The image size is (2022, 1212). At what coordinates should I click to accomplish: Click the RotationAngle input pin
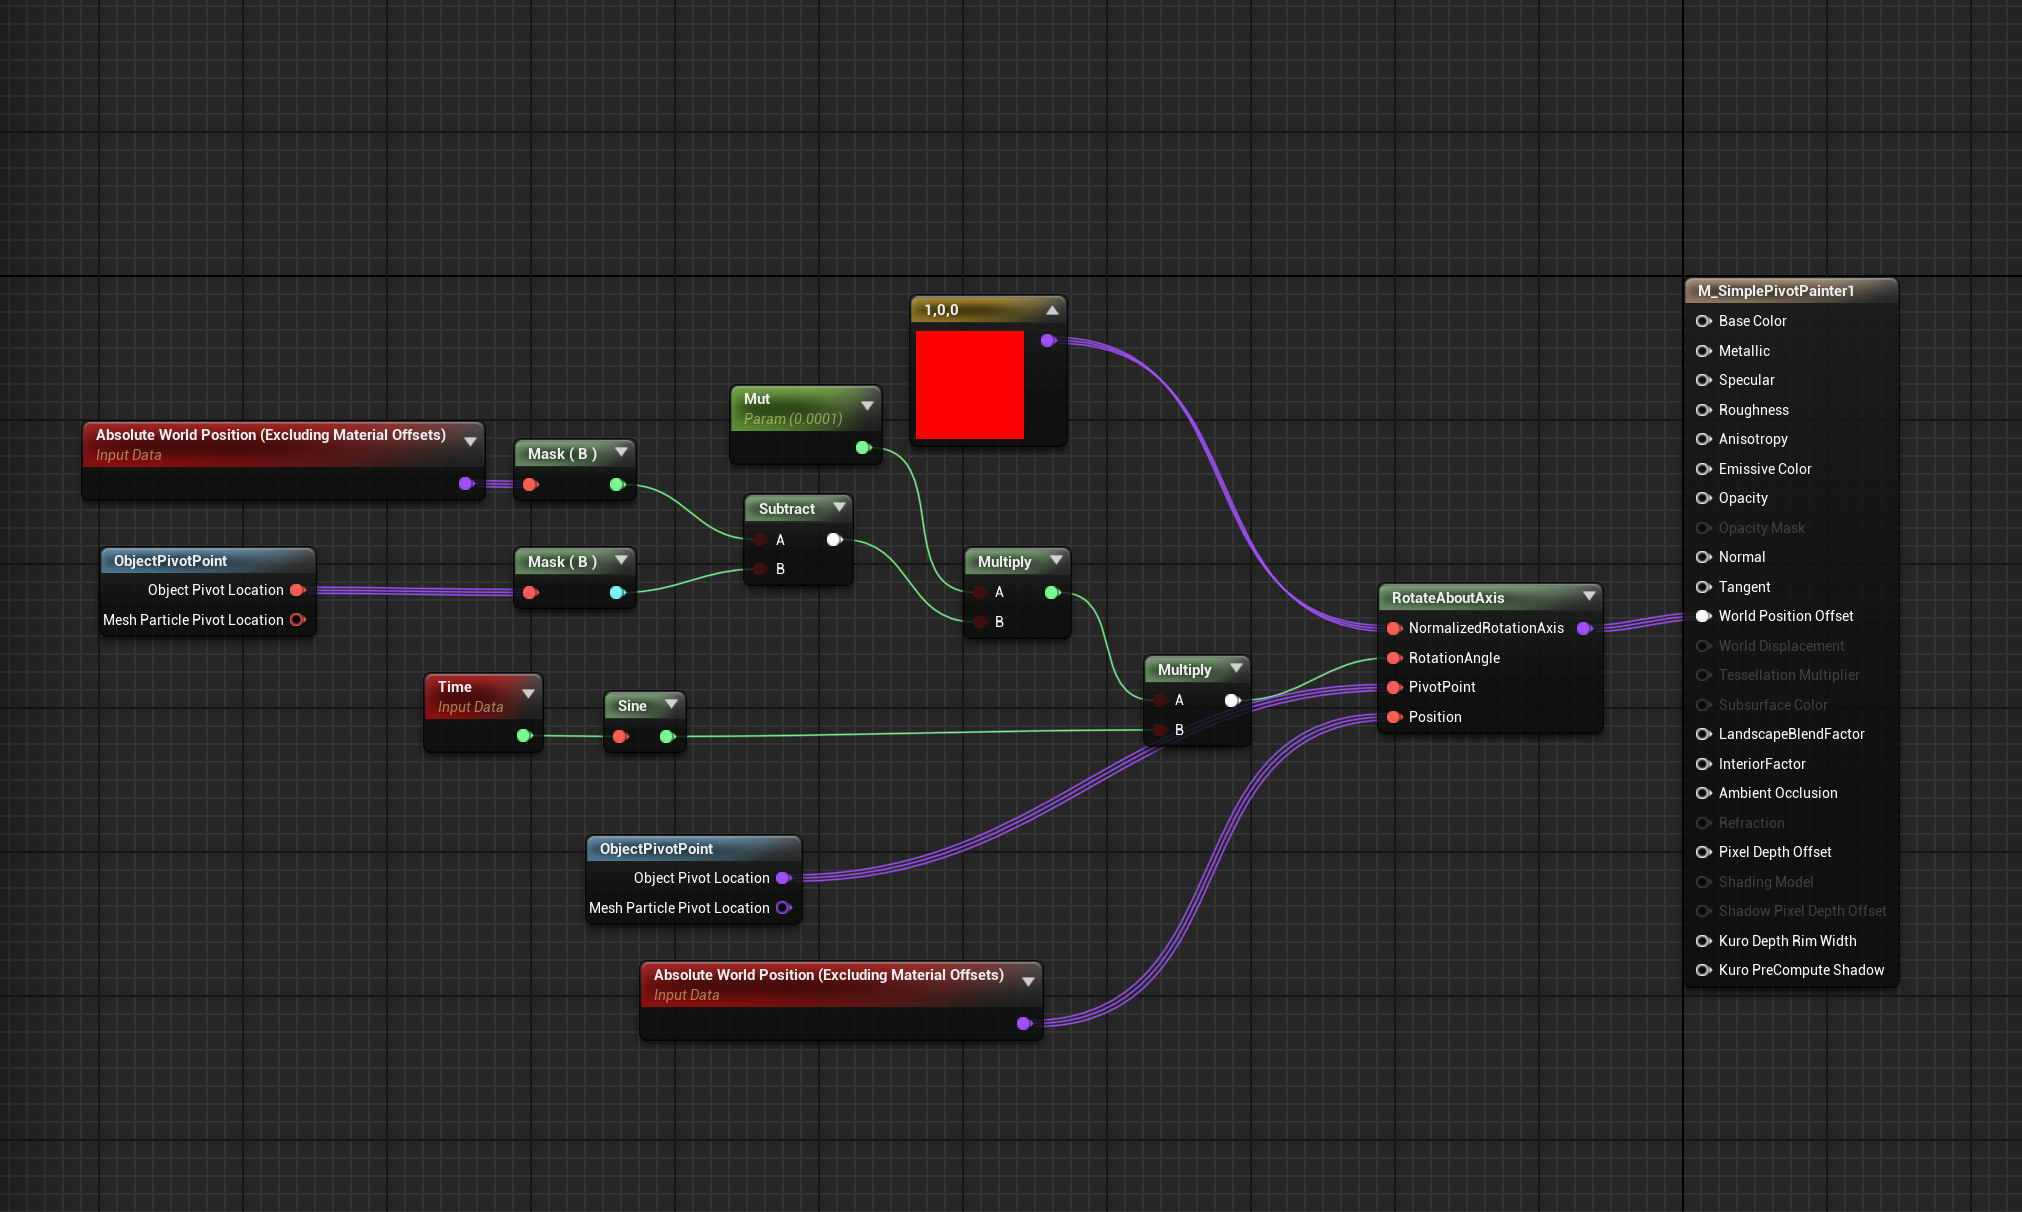(x=1394, y=658)
